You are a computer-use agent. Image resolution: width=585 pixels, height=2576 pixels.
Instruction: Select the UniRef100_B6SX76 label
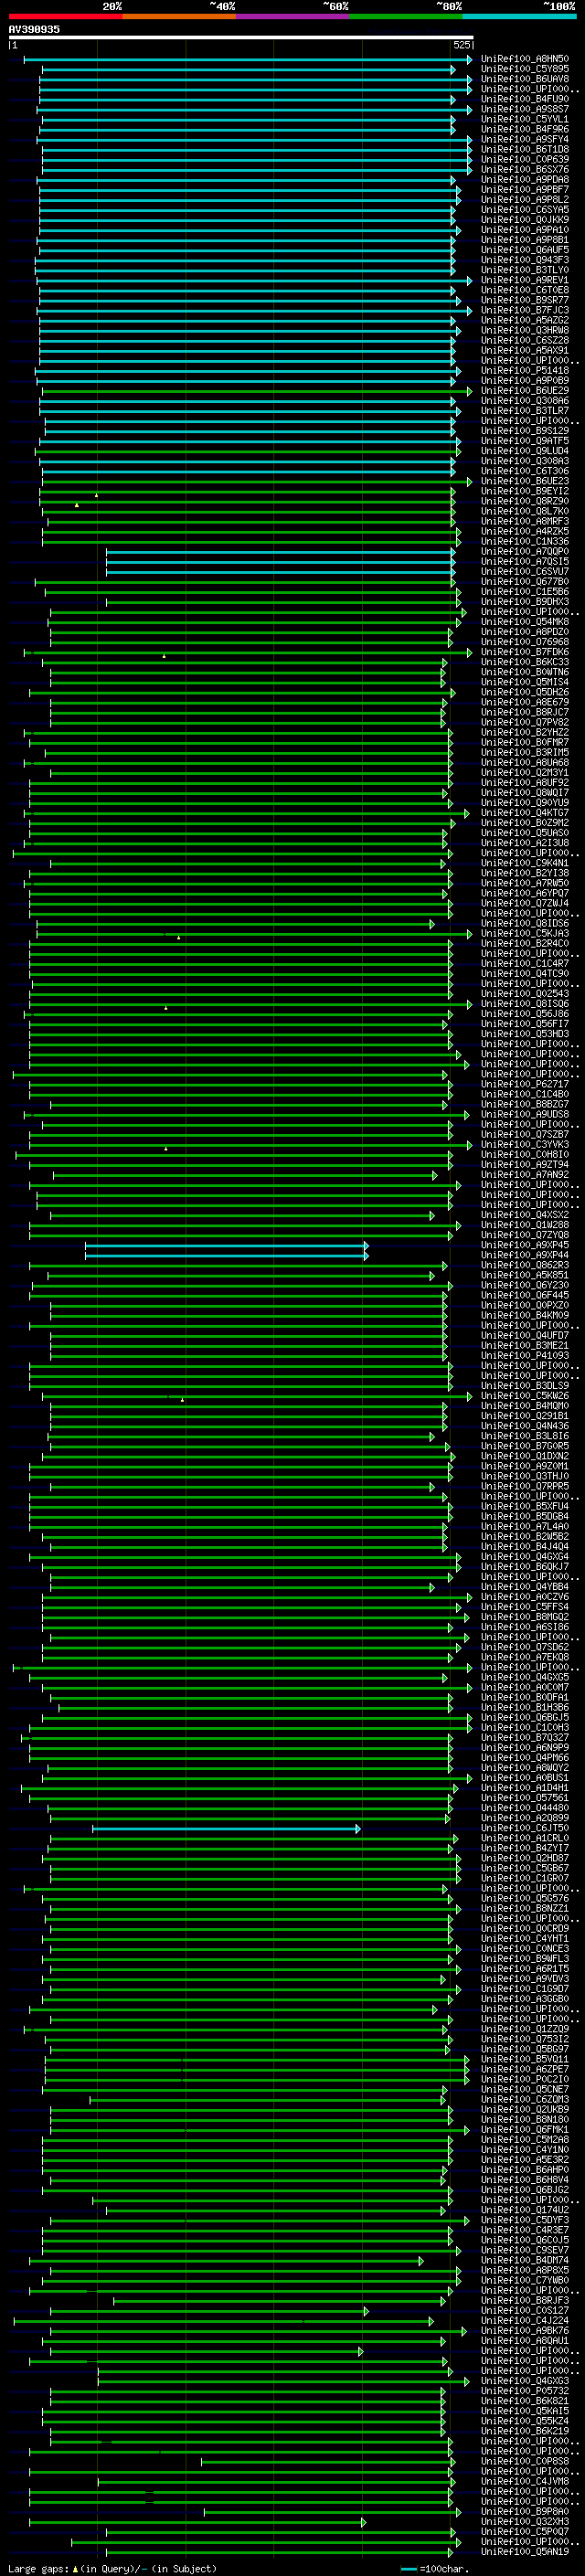click(525, 169)
